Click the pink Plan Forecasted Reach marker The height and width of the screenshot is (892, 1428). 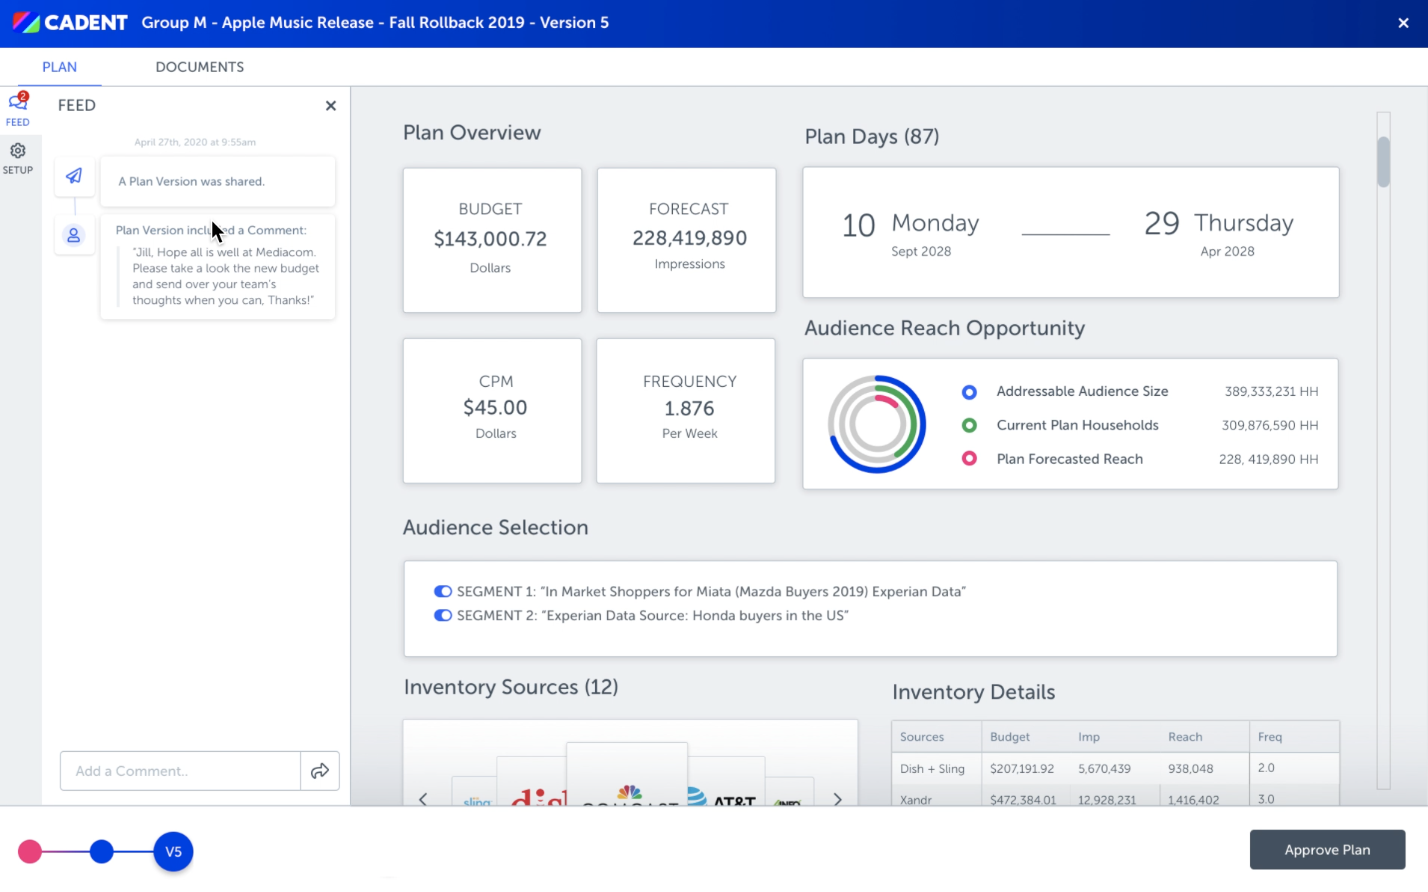969,459
